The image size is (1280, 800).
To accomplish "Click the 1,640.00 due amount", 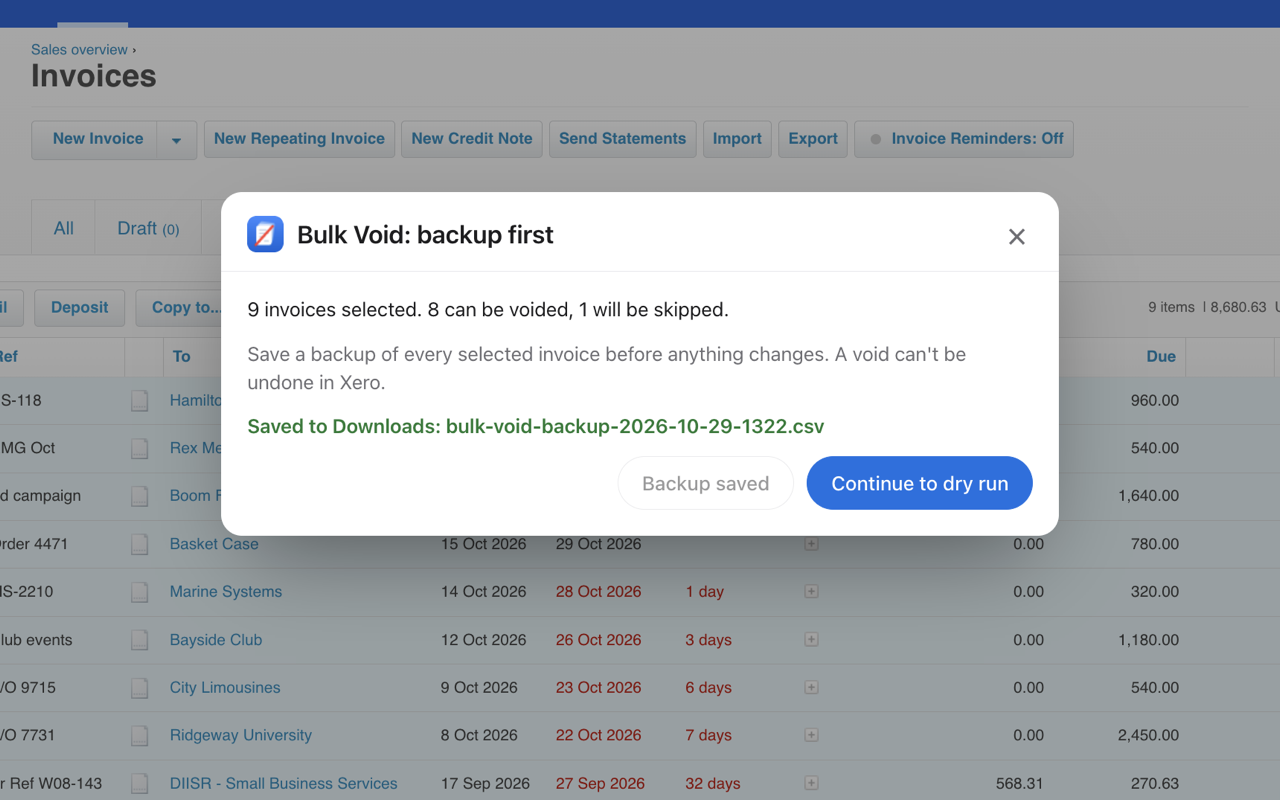I will 1148,496.
